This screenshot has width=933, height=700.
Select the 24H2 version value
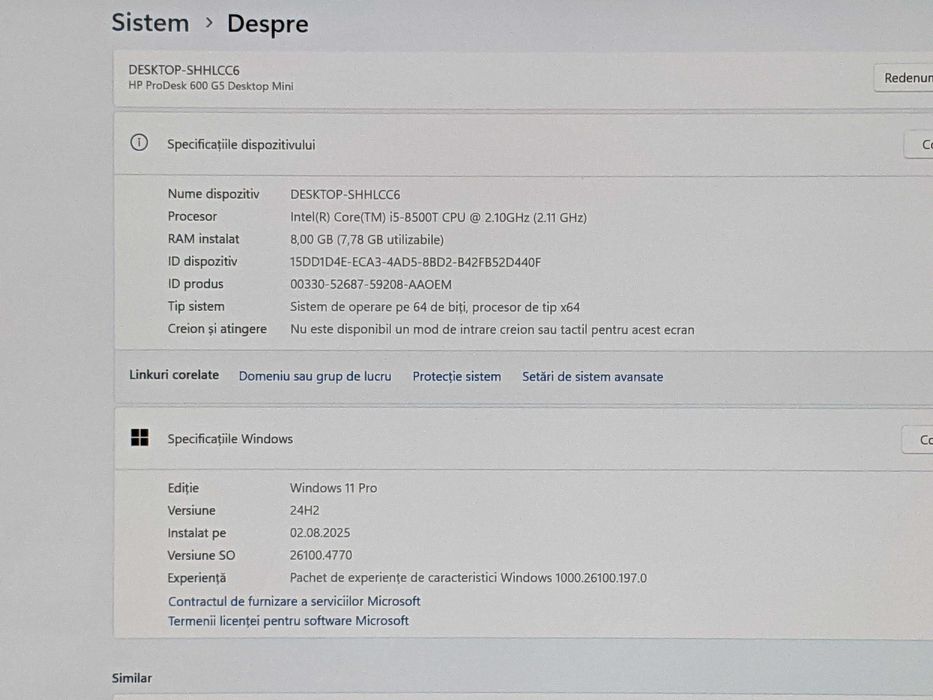pyautogui.click(x=305, y=511)
